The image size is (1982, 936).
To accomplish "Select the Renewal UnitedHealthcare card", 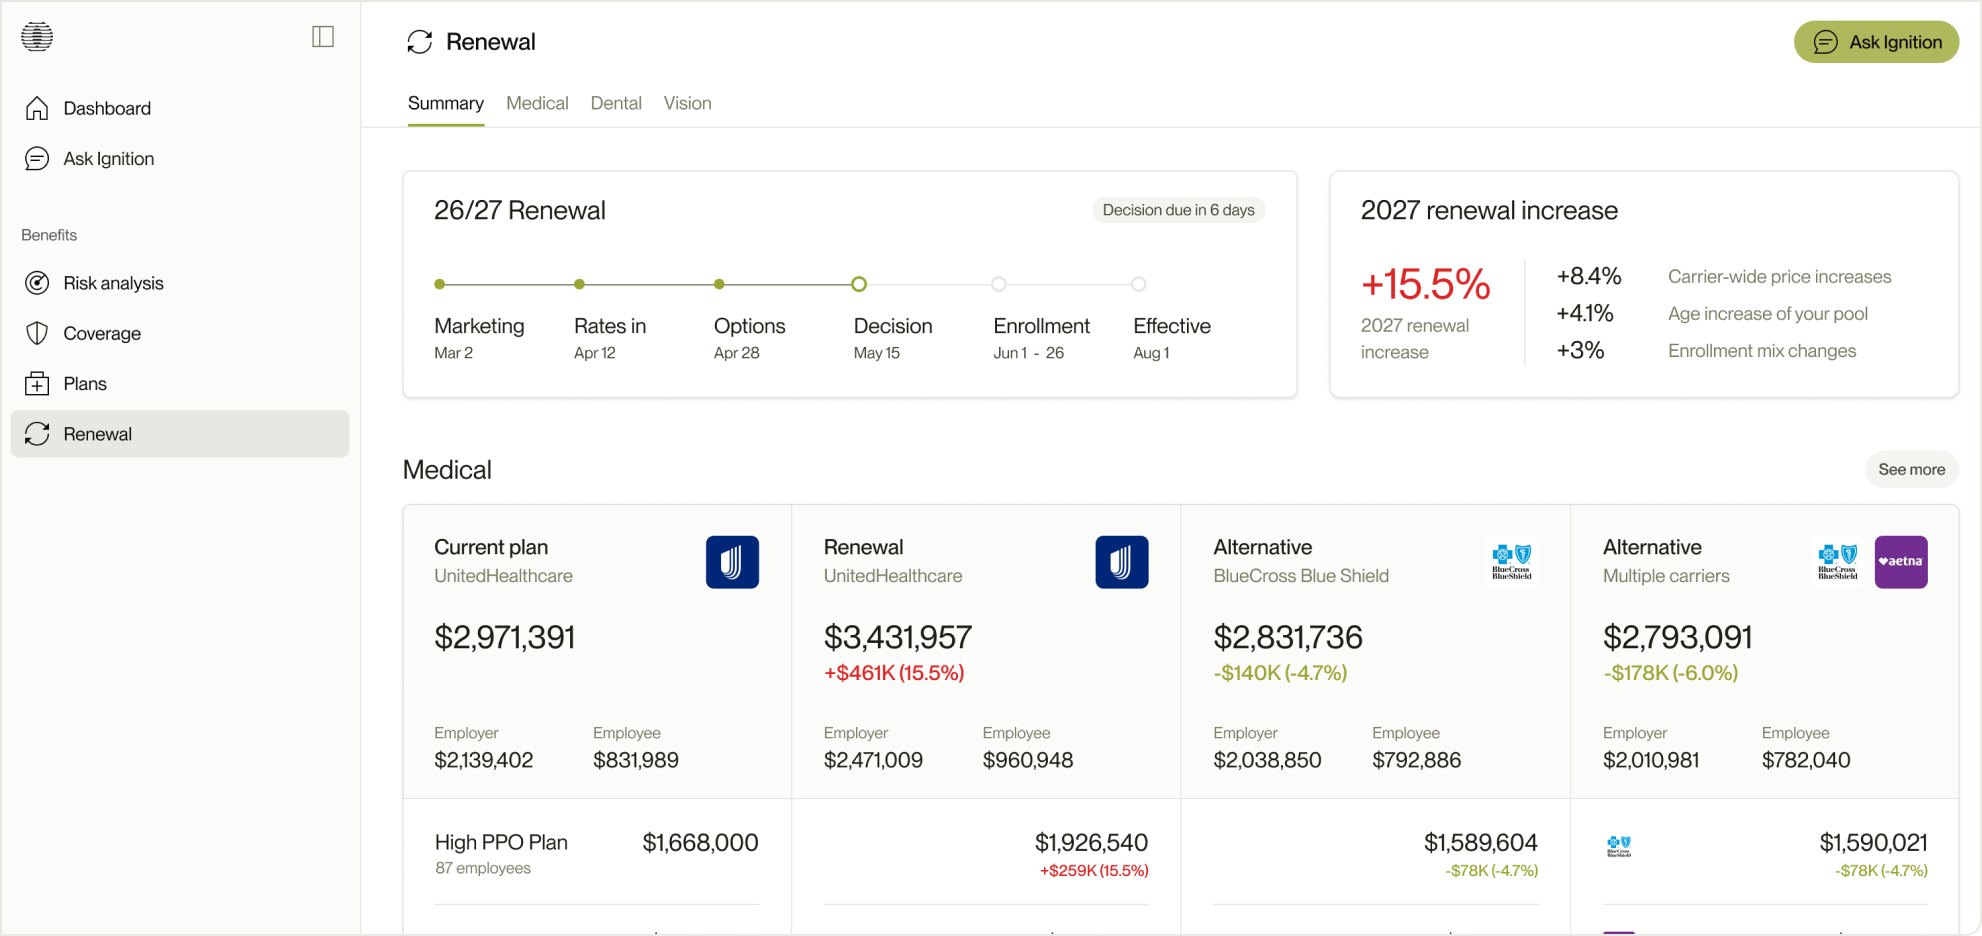I will tap(986, 652).
